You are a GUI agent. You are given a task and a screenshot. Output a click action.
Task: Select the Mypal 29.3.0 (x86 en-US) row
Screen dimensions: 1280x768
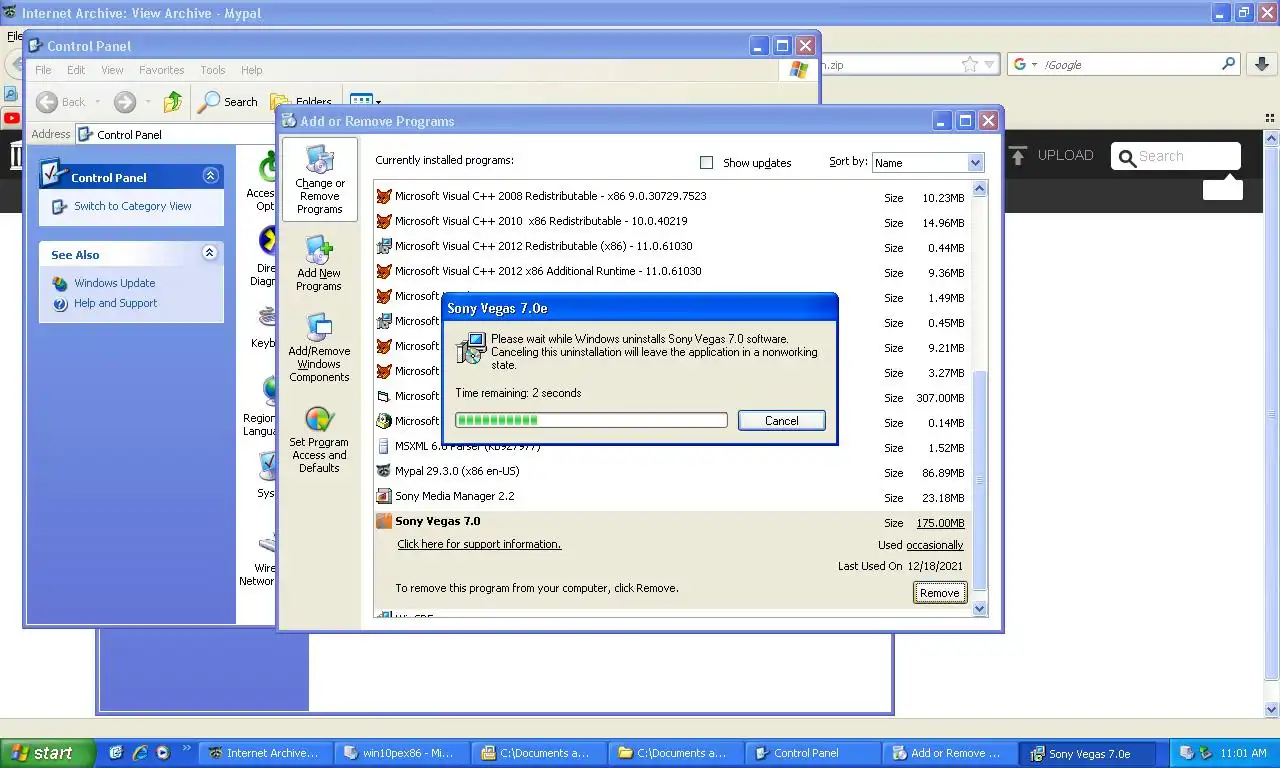[x=671, y=471]
